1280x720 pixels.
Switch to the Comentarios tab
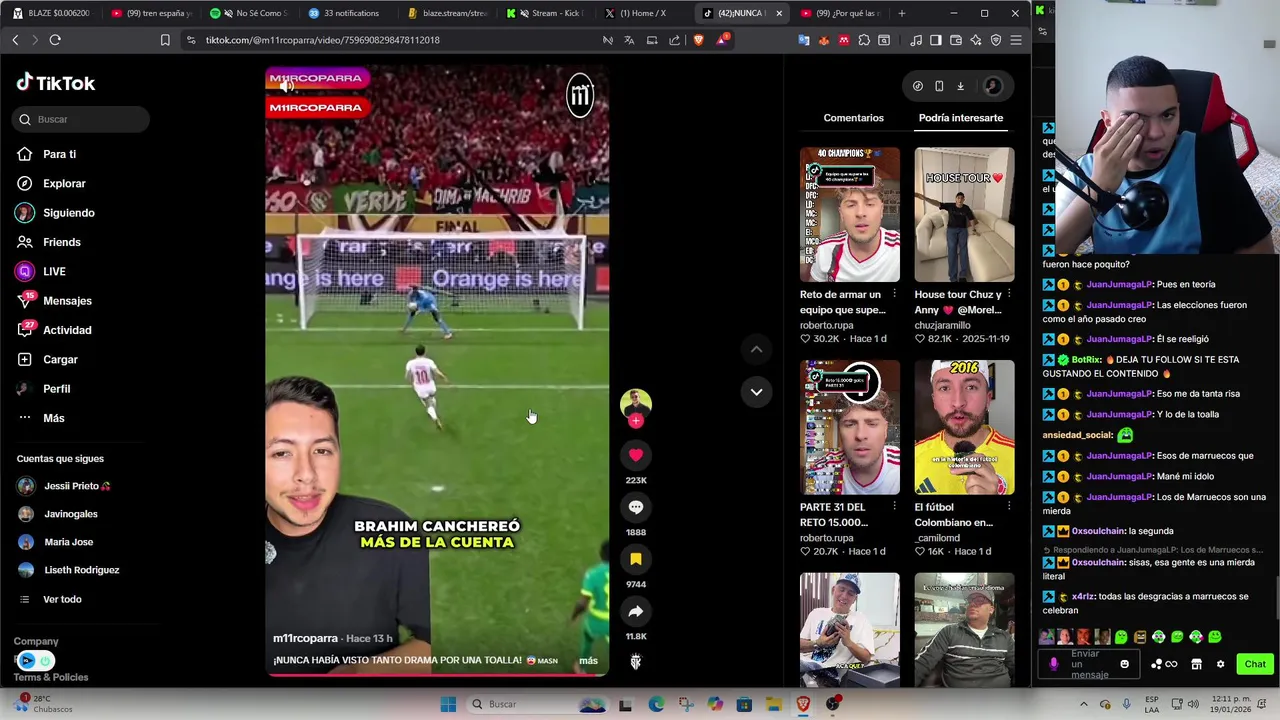point(853,118)
